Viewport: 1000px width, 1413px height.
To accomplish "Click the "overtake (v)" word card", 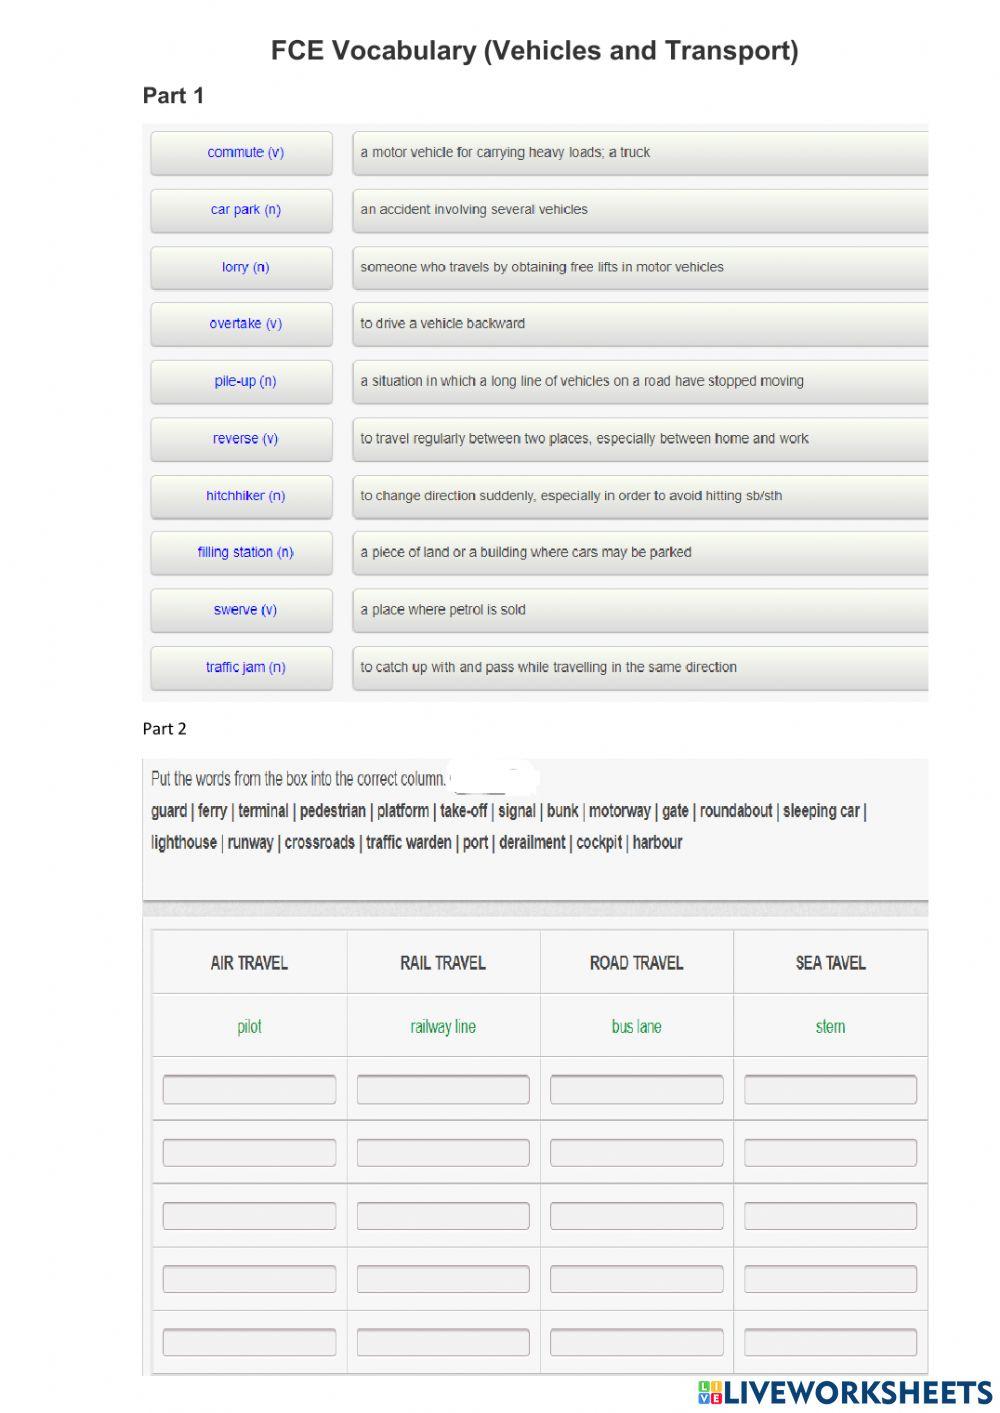I will (241, 324).
